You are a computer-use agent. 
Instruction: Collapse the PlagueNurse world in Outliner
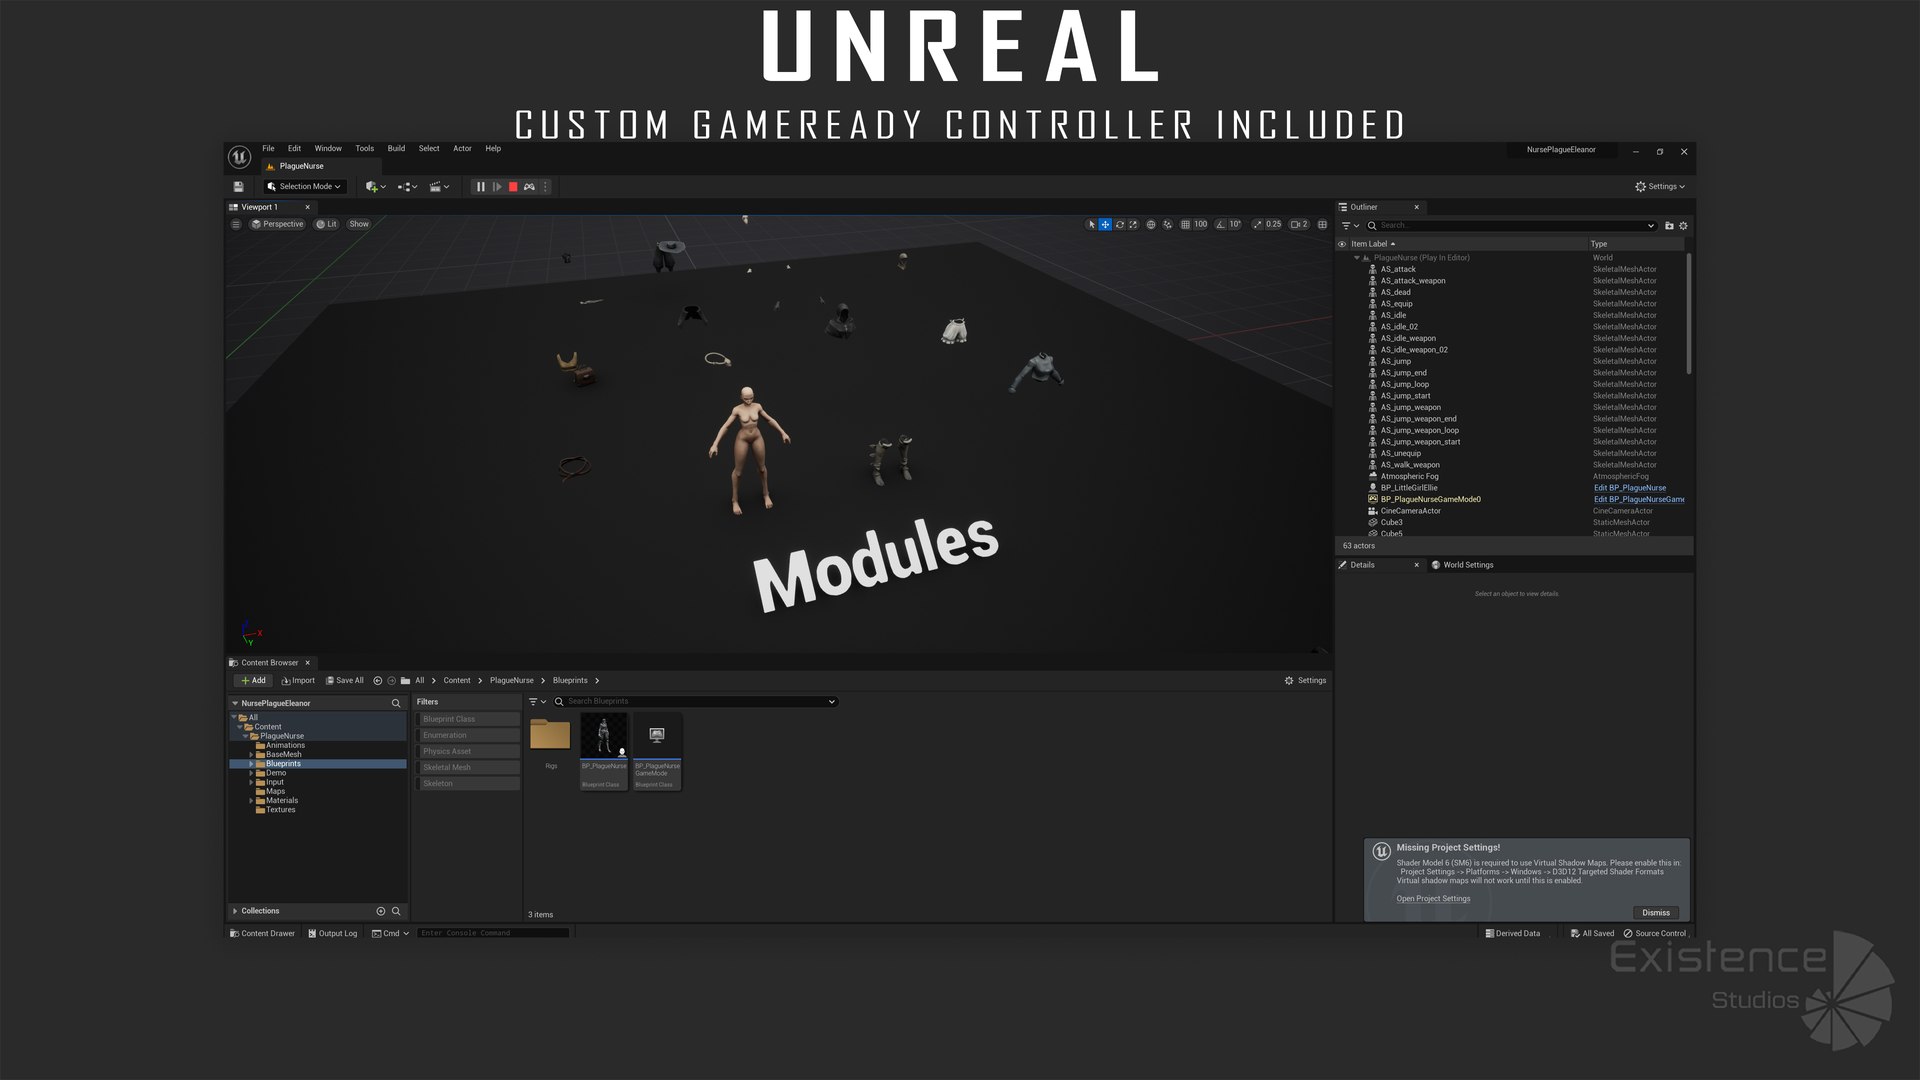(1357, 258)
